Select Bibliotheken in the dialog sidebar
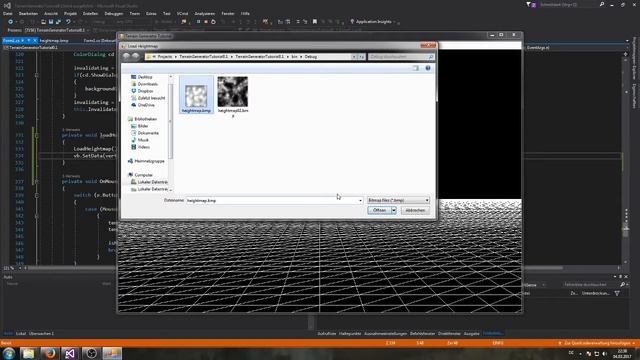The width and height of the screenshot is (640, 360). [x=142, y=119]
